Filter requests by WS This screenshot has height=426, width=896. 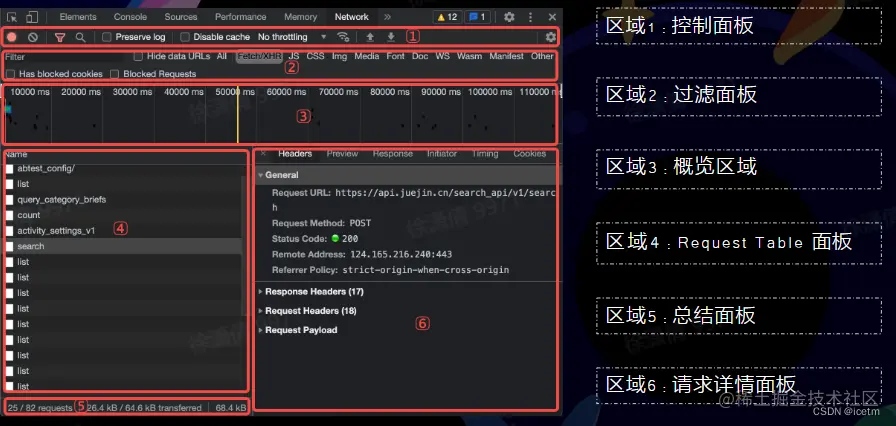tap(443, 57)
